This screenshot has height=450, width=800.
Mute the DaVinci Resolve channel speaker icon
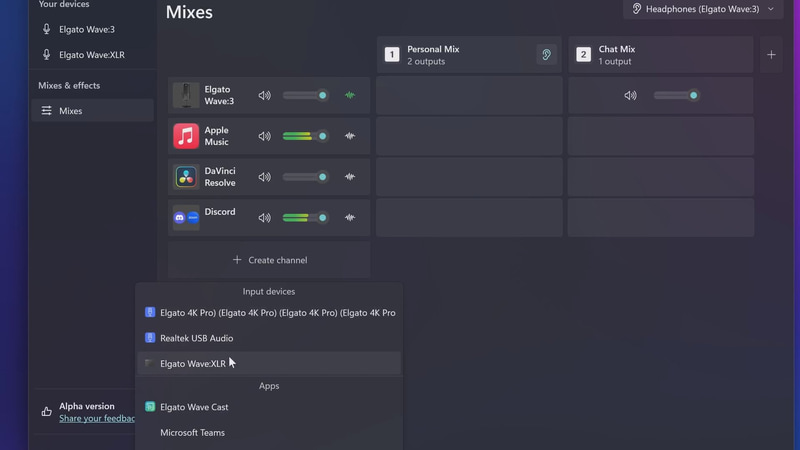click(264, 177)
